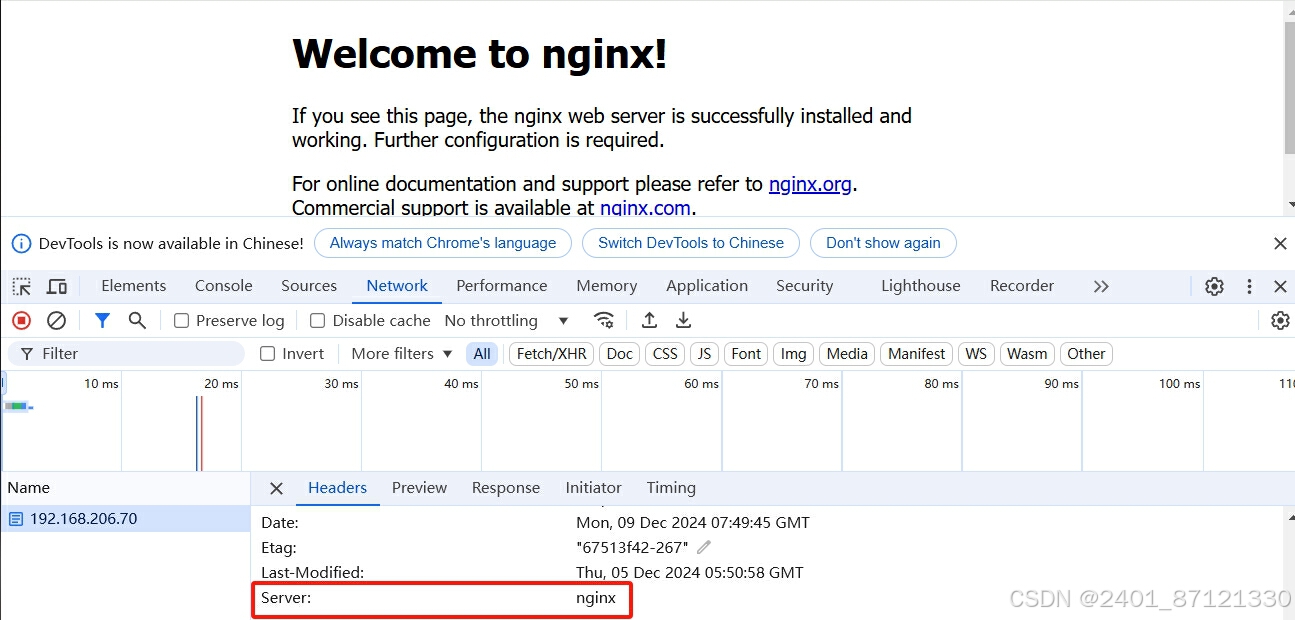Open the Recorder tab

tap(1022, 286)
